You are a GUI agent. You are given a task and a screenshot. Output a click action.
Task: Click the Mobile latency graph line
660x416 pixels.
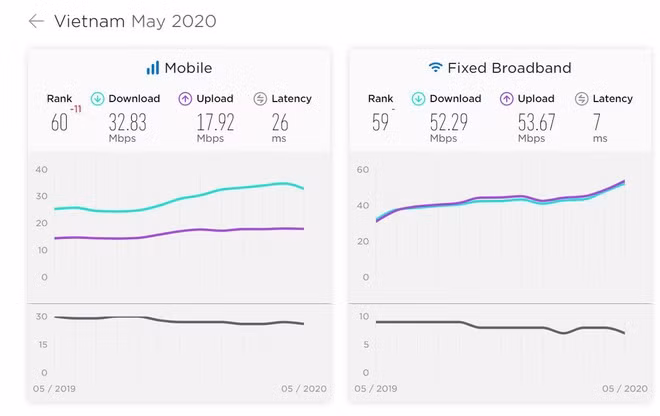pos(200,322)
